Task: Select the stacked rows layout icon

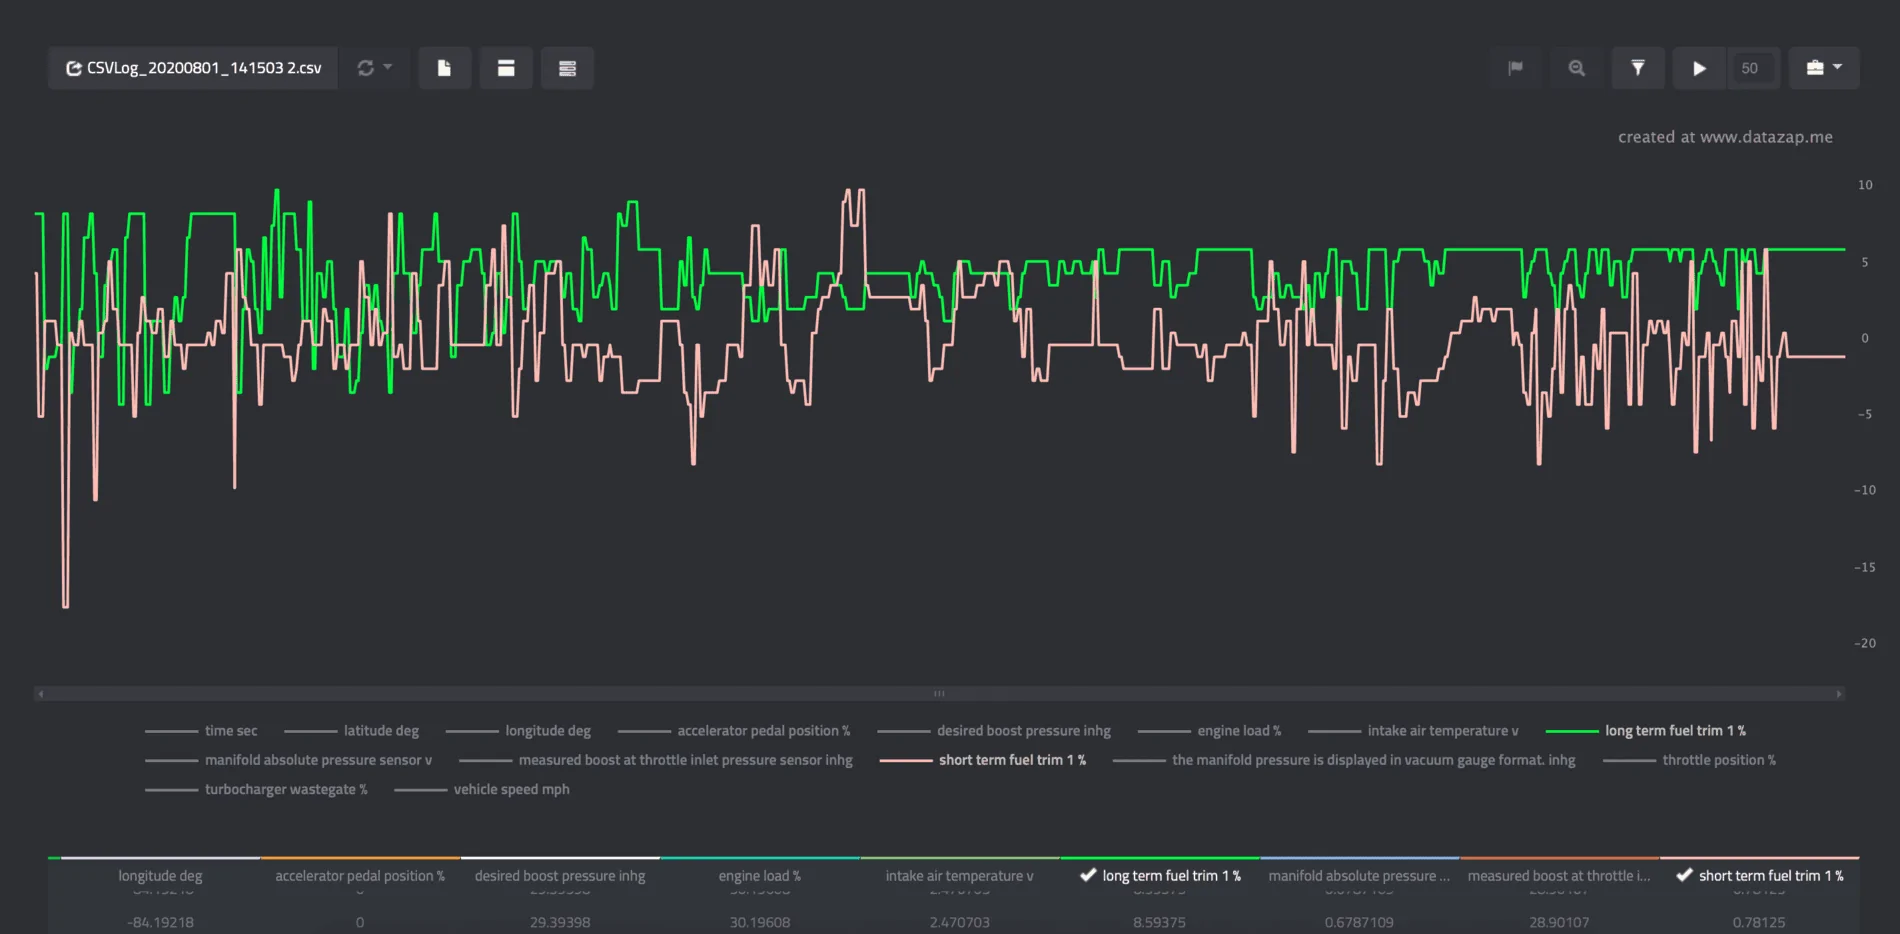Action: click(x=567, y=68)
